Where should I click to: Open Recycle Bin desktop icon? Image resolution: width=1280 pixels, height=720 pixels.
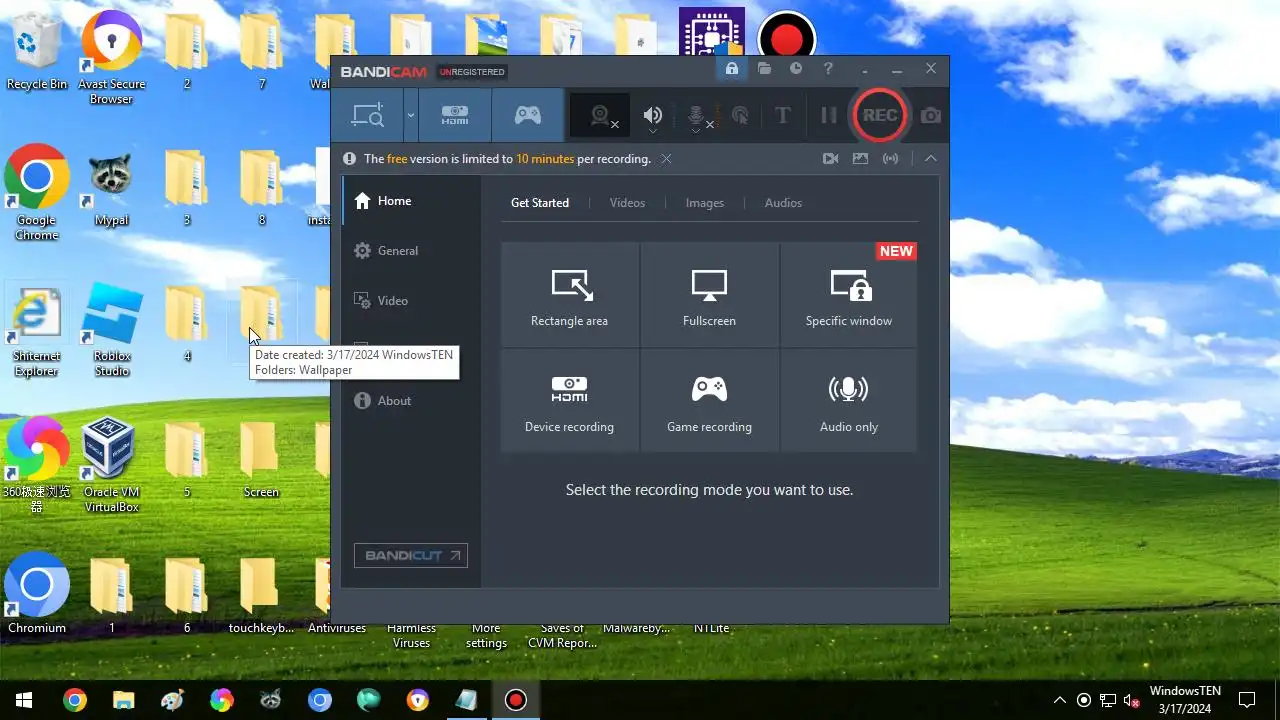click(37, 50)
